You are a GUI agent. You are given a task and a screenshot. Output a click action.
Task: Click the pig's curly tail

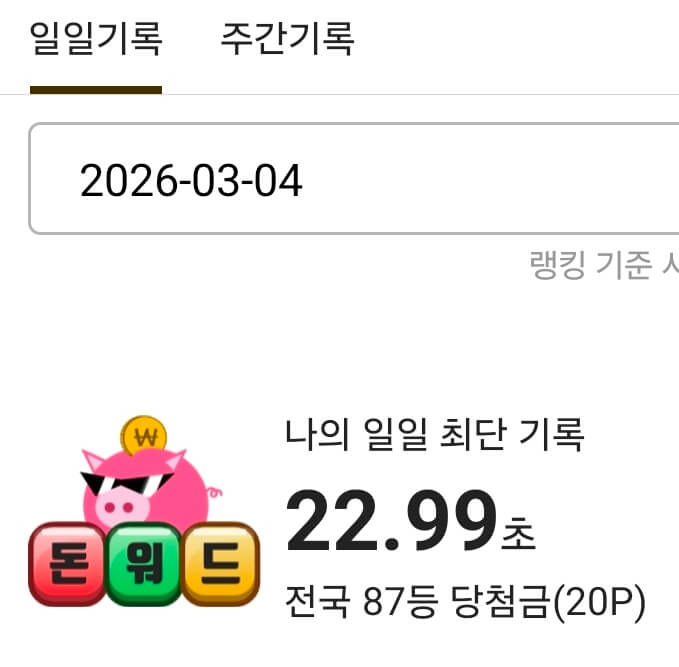point(214,492)
